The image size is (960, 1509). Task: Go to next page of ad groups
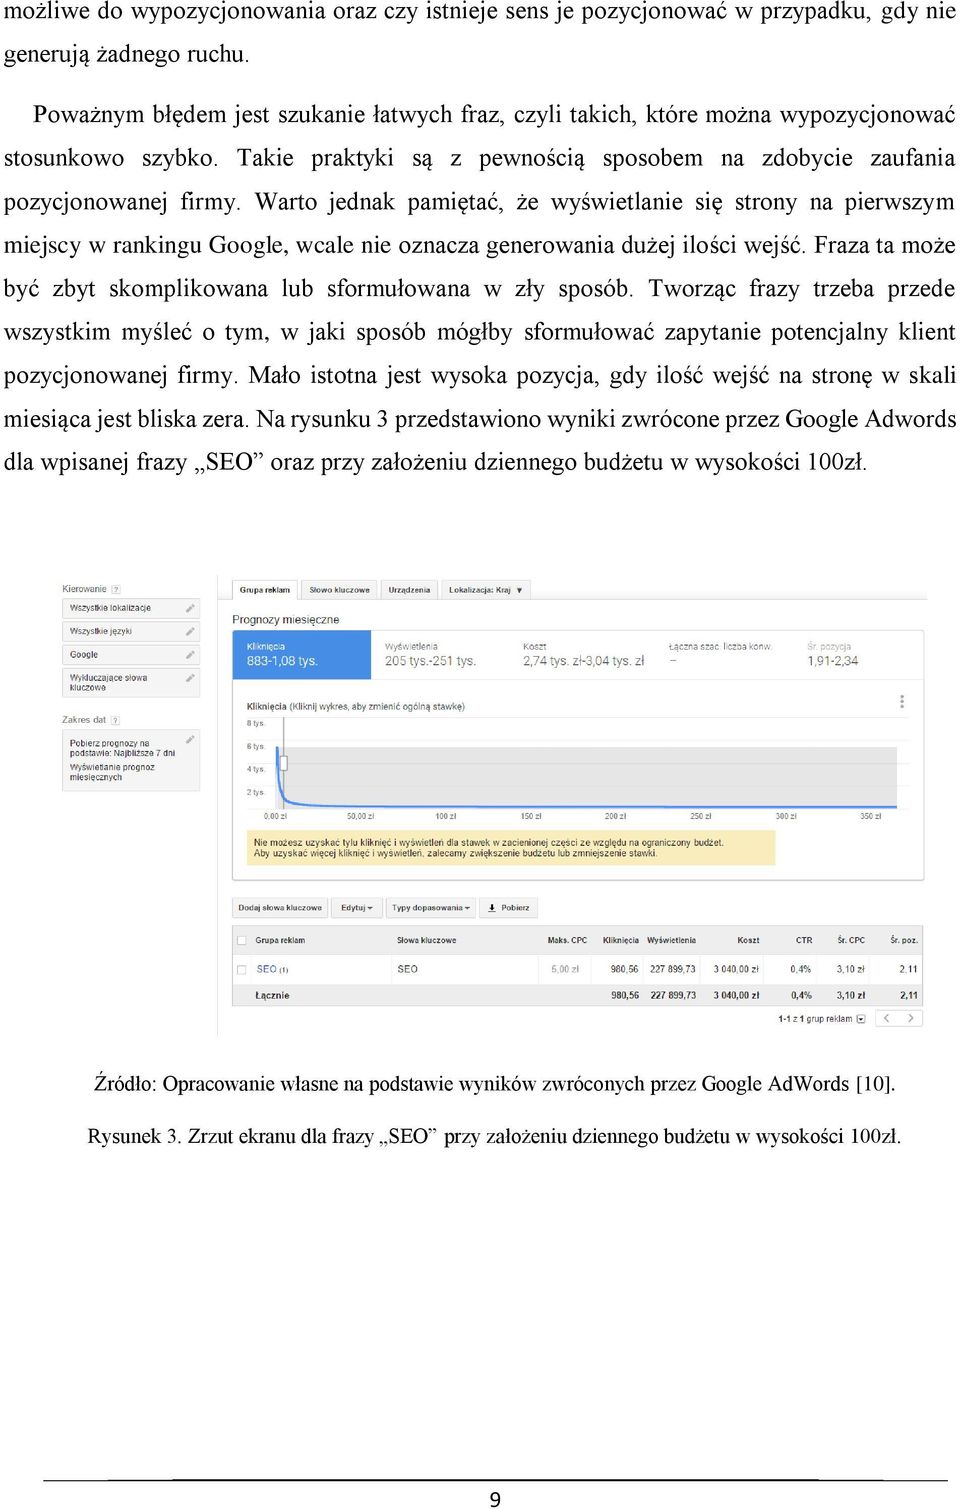pos(910,1018)
